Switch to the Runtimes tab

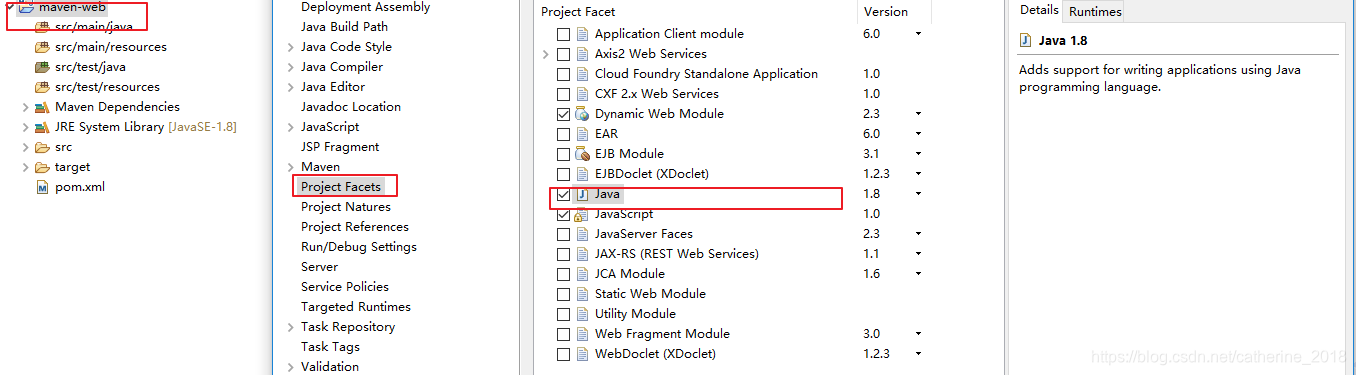(x=1095, y=12)
